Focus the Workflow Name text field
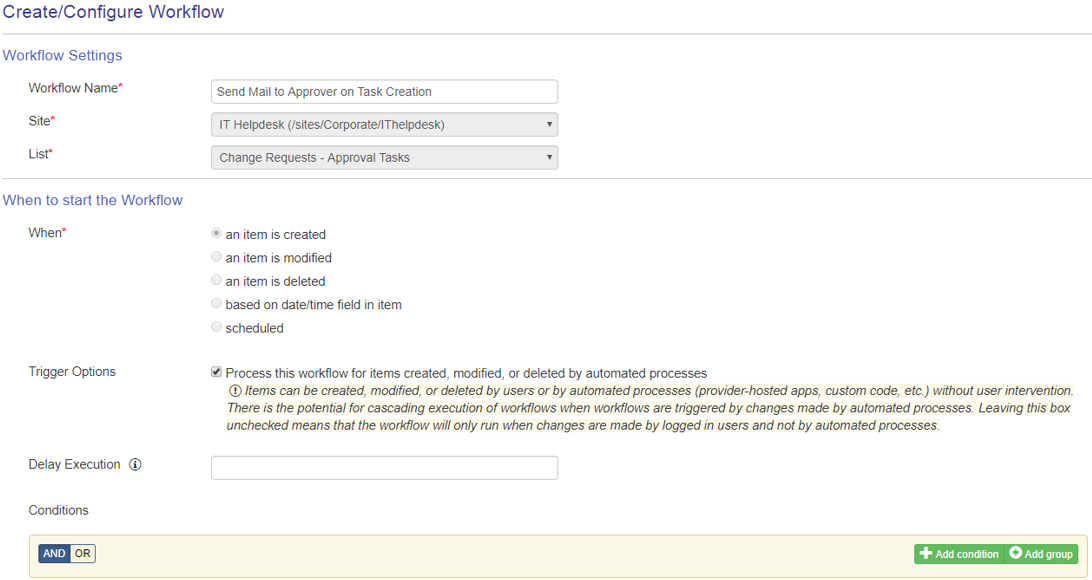This screenshot has width=1092, height=580. 384,91
